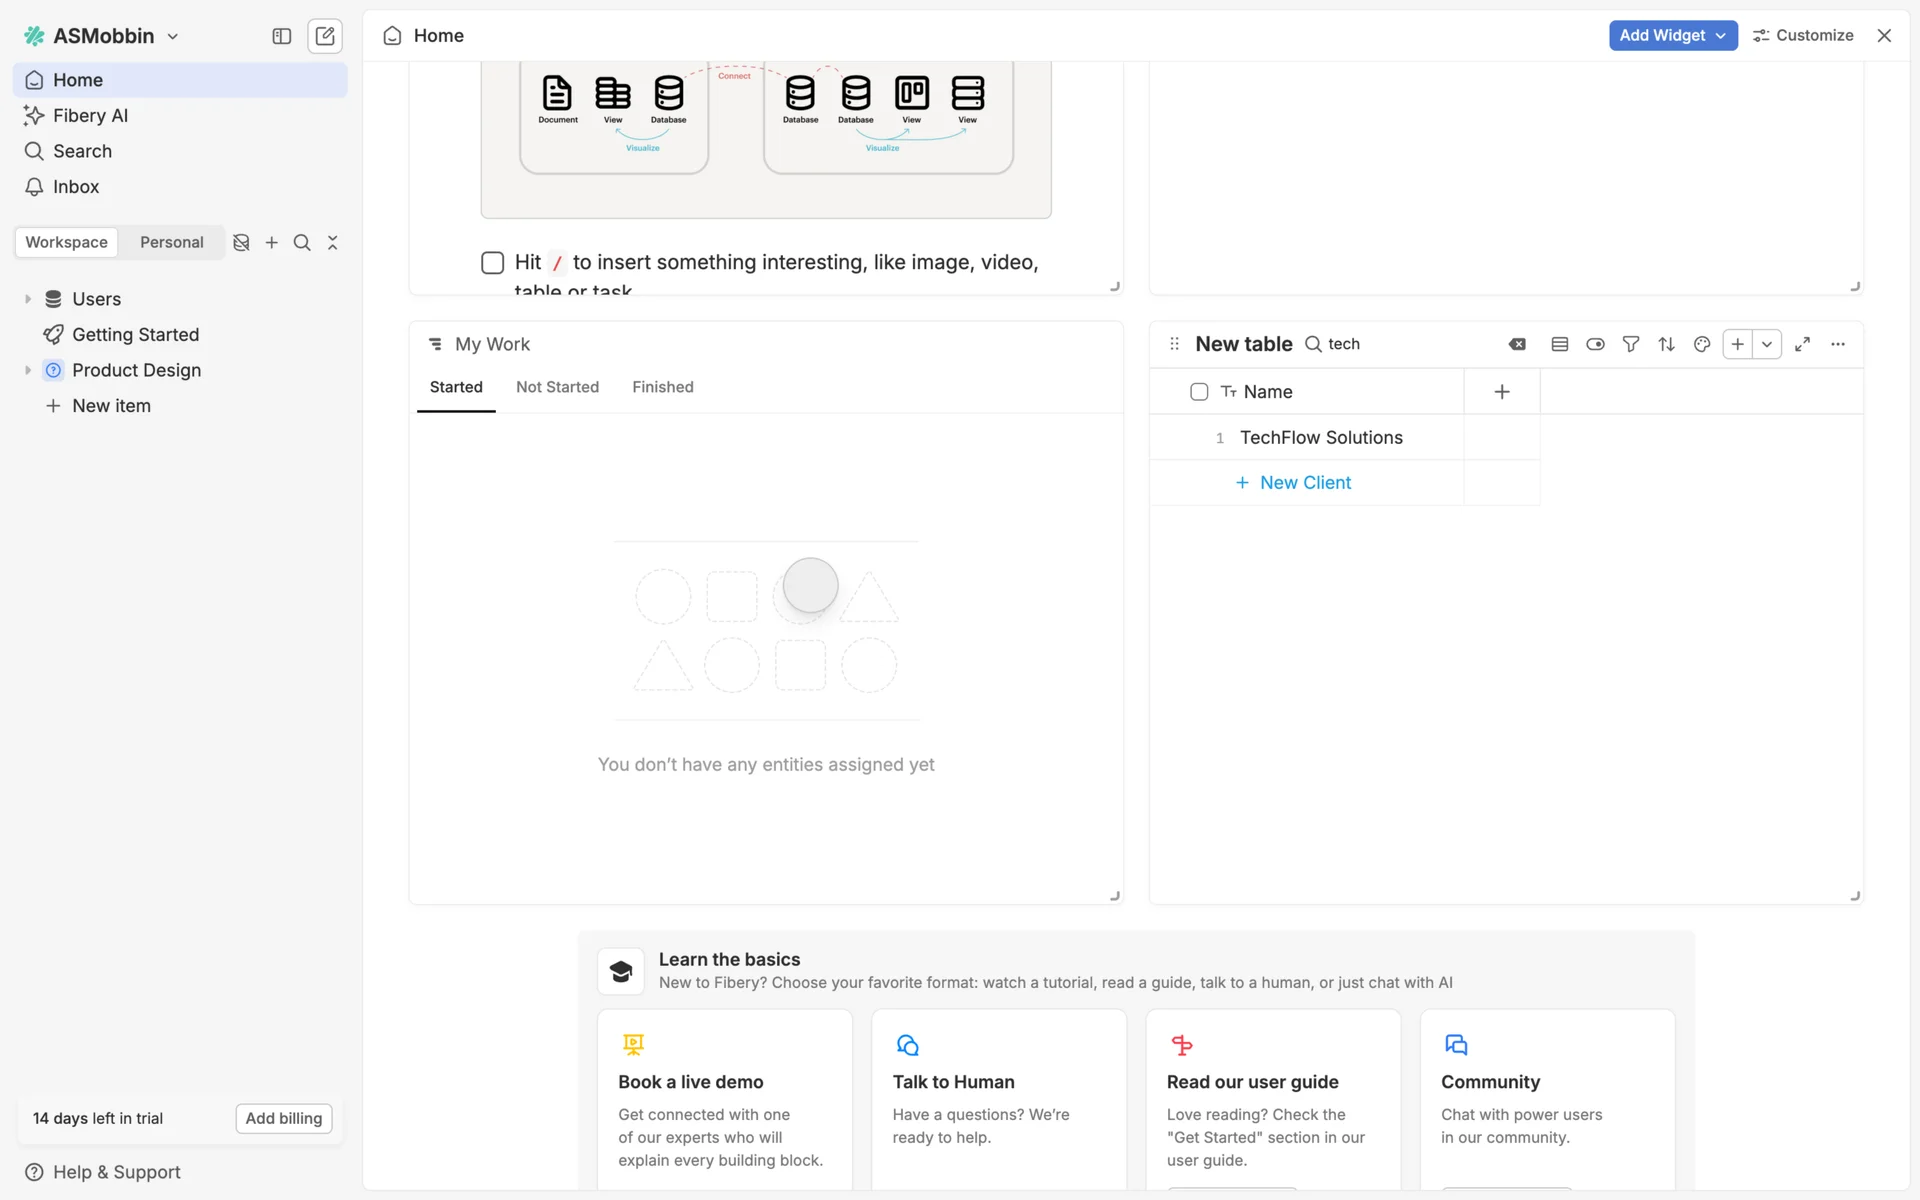The image size is (1920, 1200).
Task: Open Fibery AI from the sidebar
Action: [x=90, y=115]
